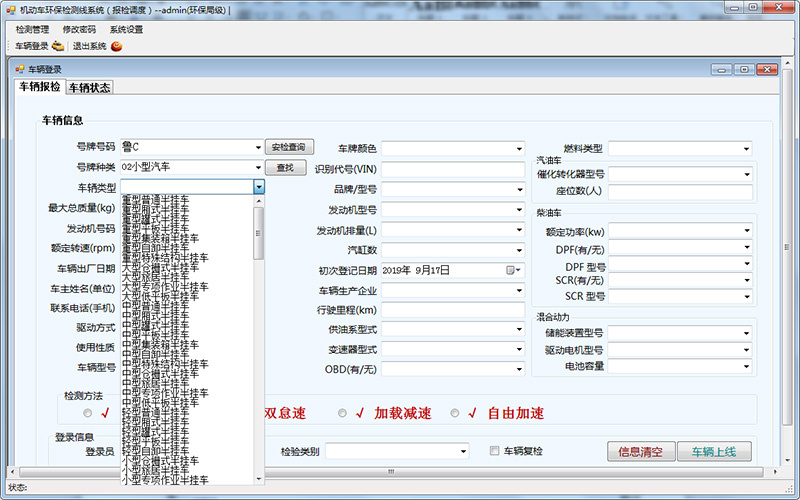Open the 系统设置 menu
The width and height of the screenshot is (800, 500).
coord(126,30)
